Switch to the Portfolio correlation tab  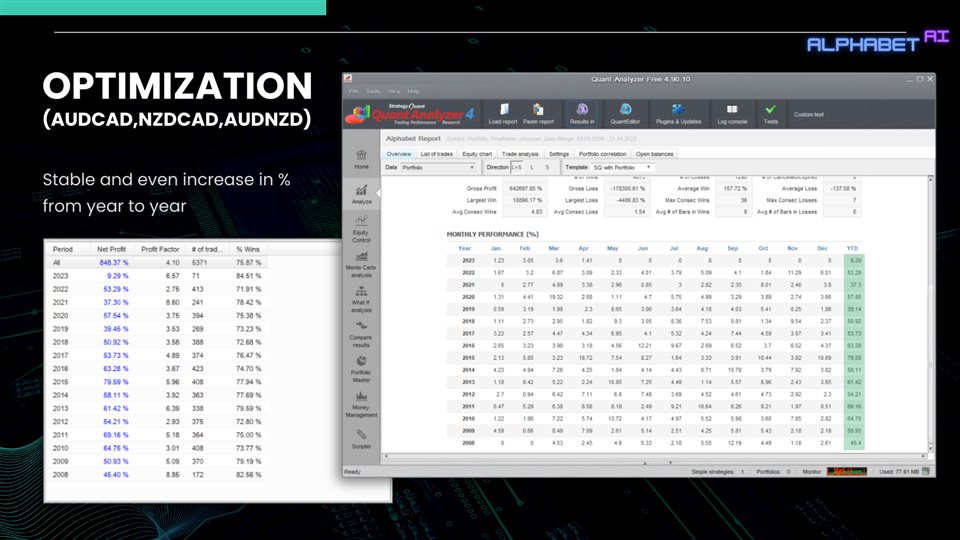click(602, 154)
